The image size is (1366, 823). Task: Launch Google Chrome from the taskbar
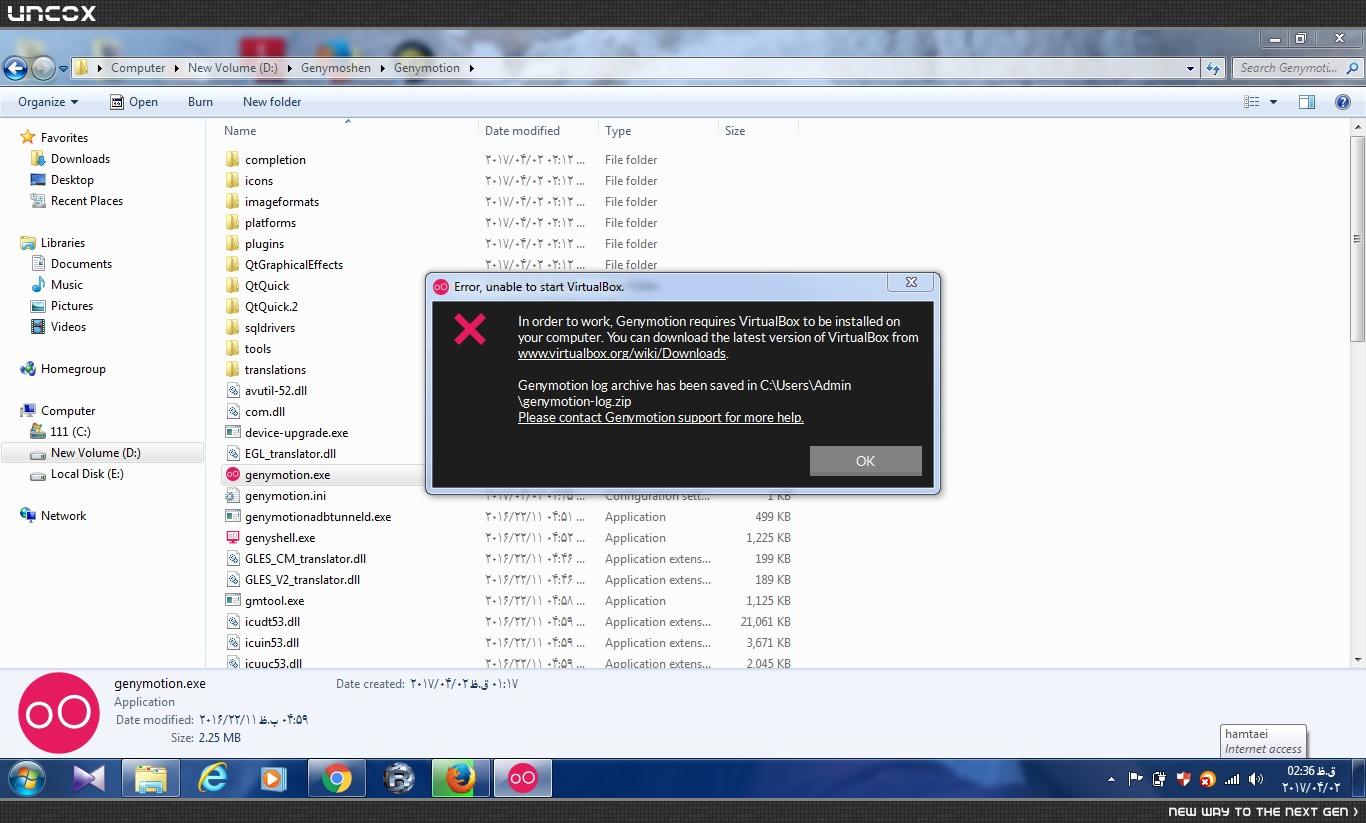tap(337, 779)
